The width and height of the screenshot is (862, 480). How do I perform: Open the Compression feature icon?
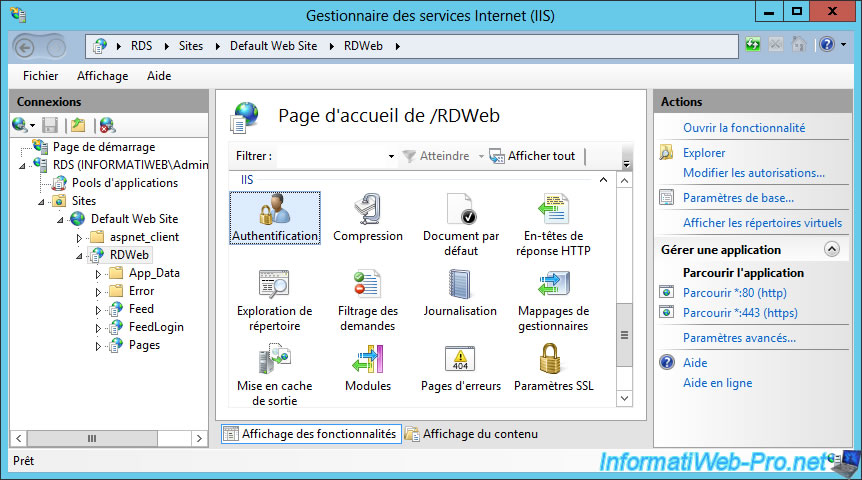[368, 218]
